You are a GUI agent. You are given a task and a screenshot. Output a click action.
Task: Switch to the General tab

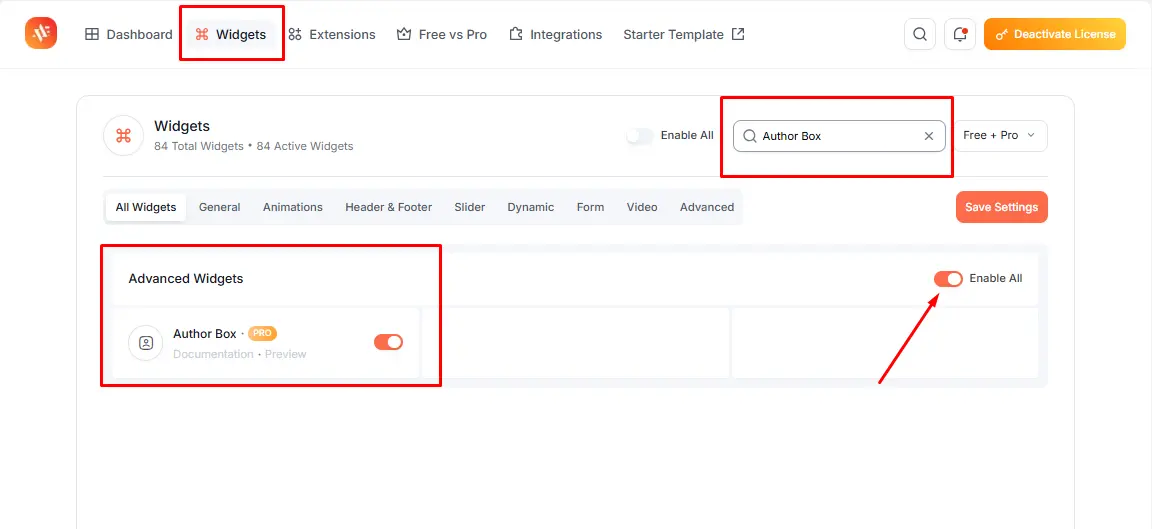(x=220, y=207)
